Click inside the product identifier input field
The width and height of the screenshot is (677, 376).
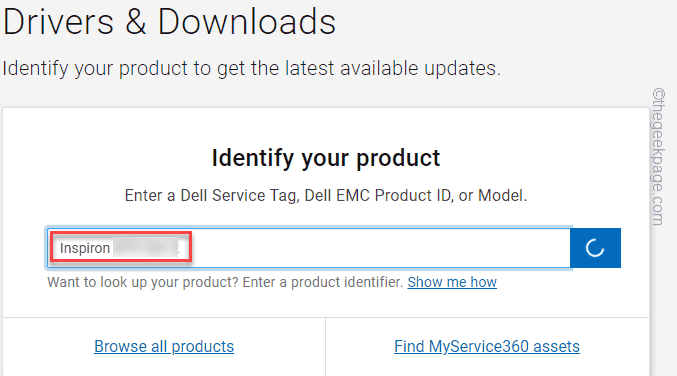point(309,248)
